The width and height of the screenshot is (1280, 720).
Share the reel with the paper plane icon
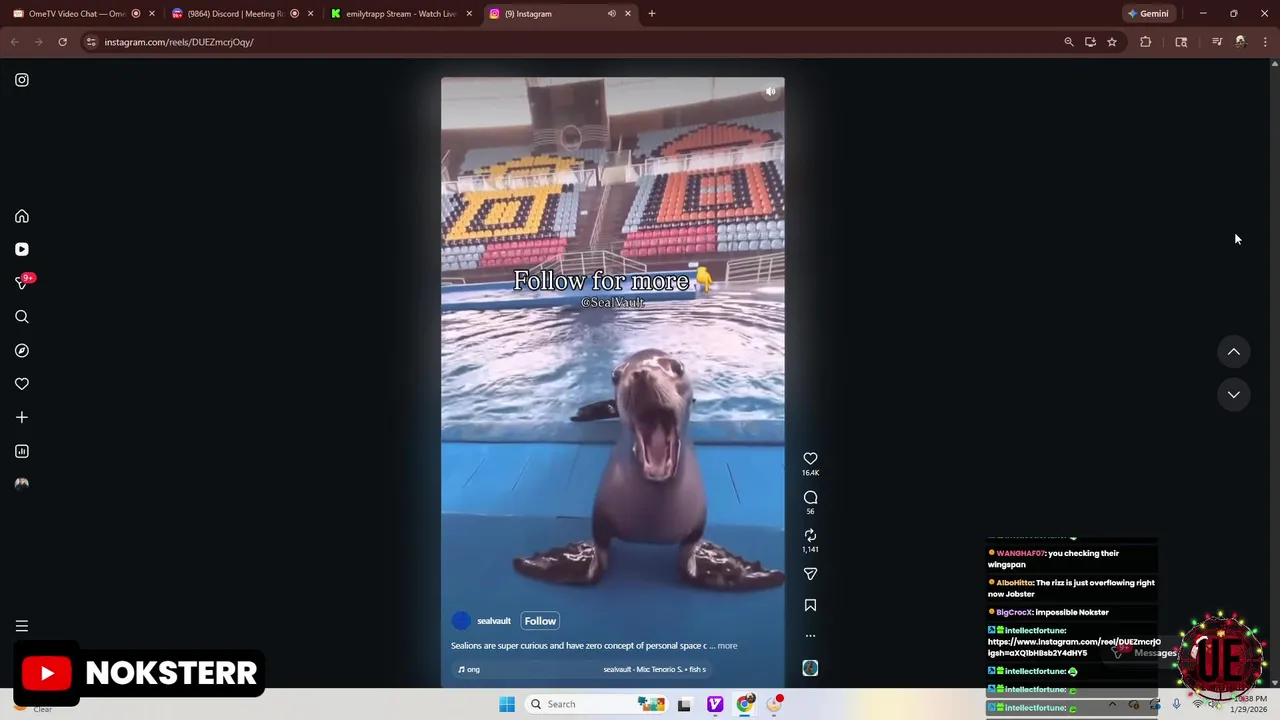(x=810, y=574)
